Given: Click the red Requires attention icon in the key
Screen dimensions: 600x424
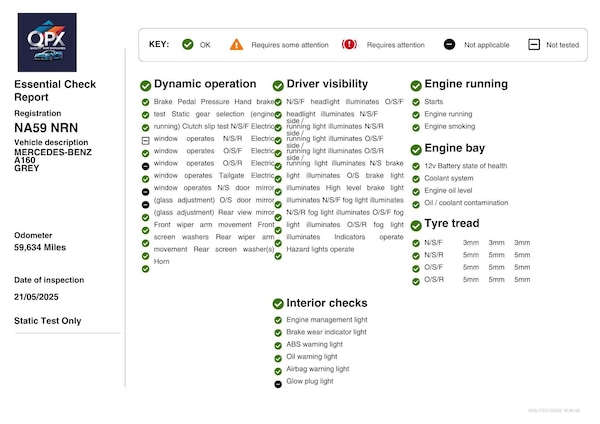Looking at the screenshot, I should pos(350,44).
